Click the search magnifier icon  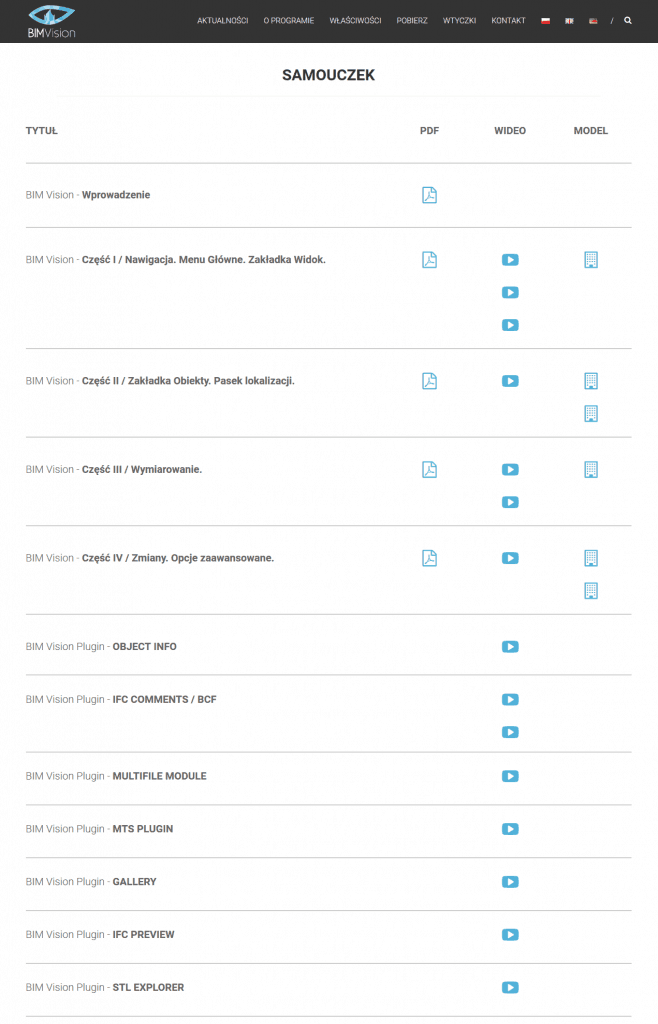tap(628, 20)
